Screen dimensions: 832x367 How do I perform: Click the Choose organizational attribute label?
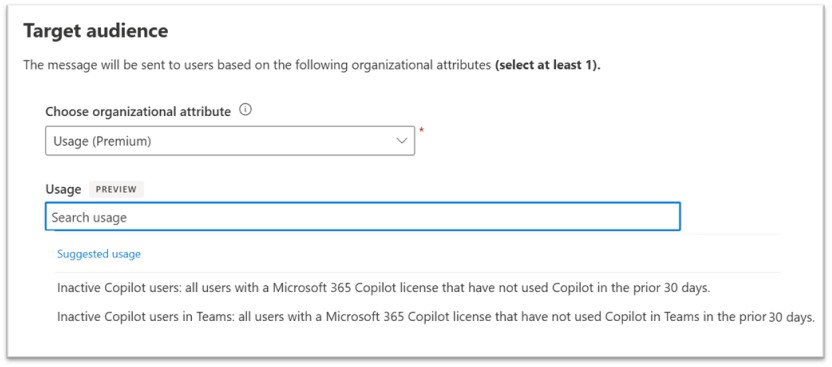point(138,112)
